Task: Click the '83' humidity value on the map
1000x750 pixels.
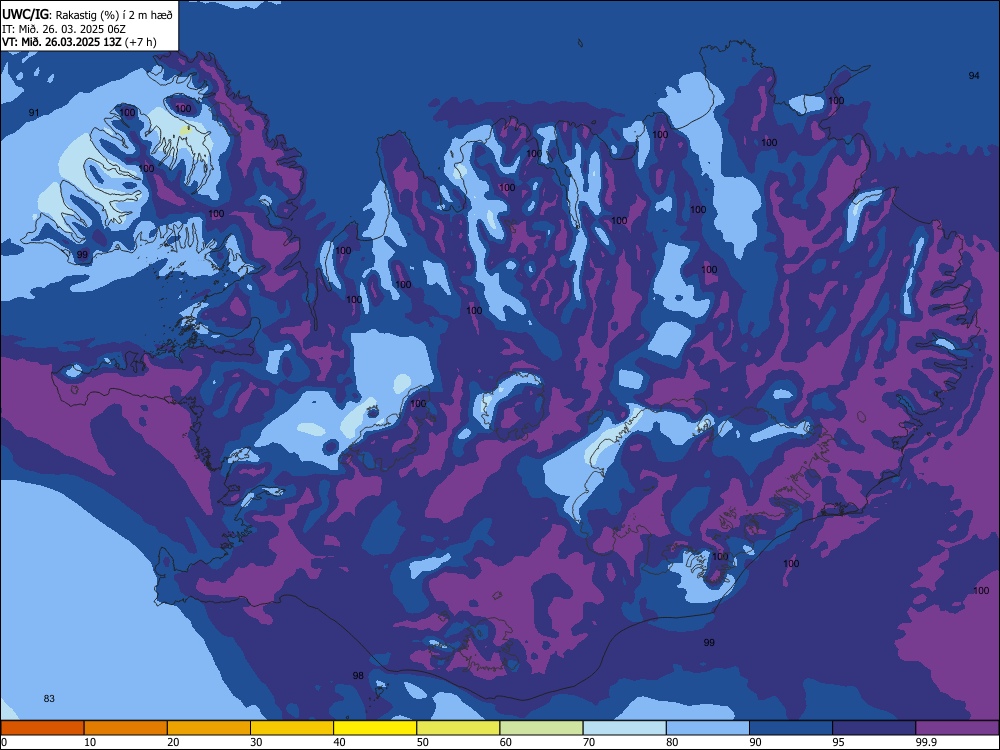Action: (49, 699)
